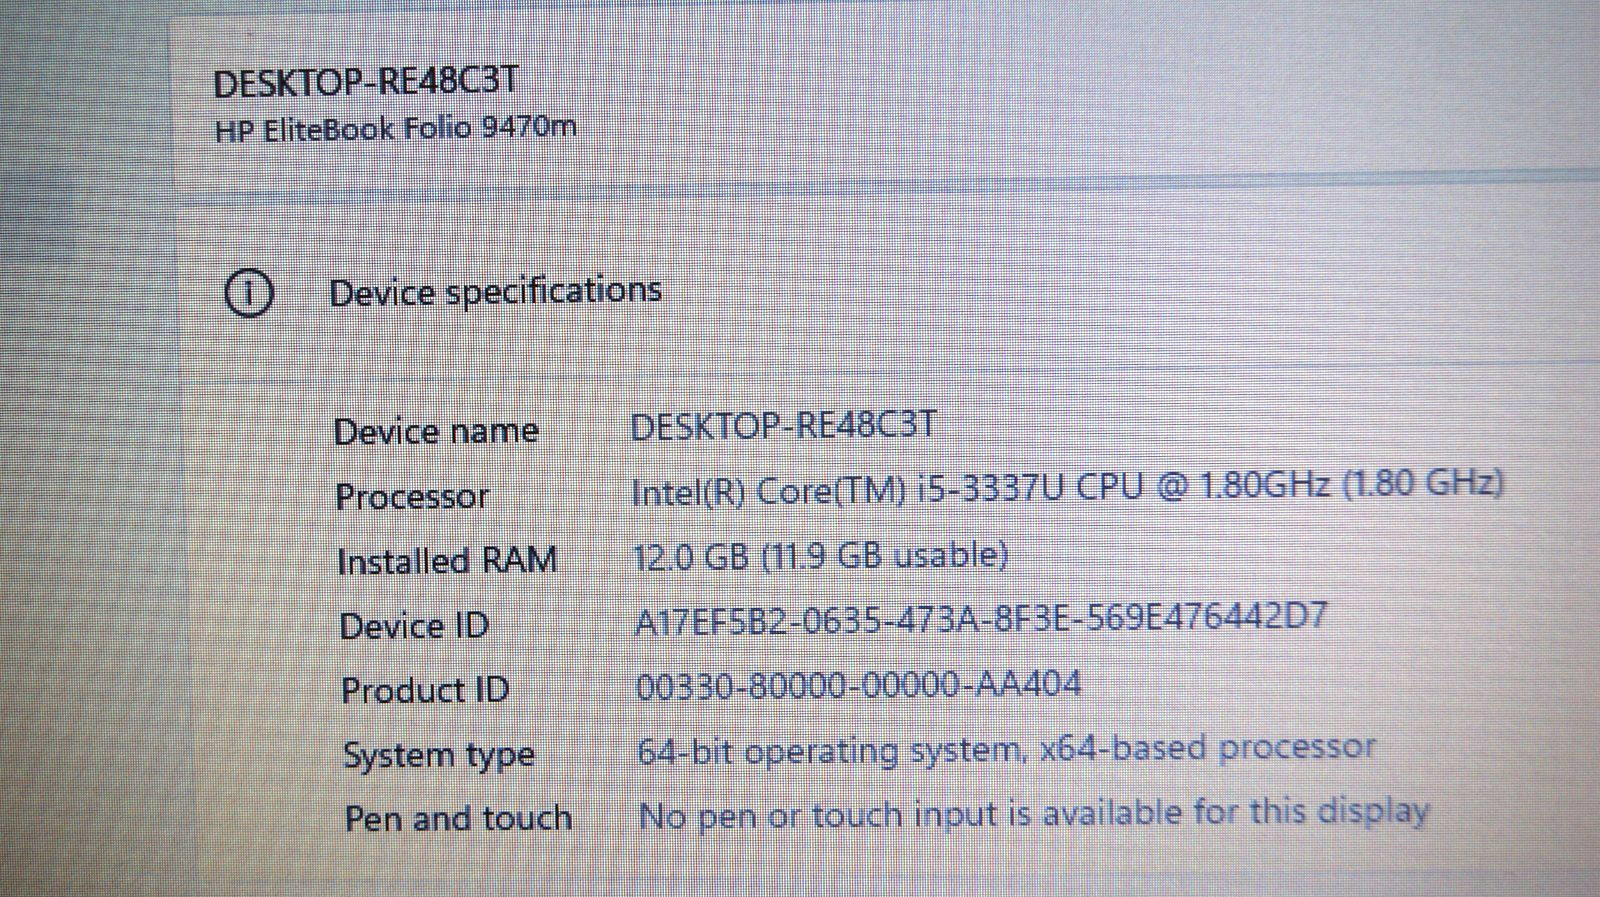1600x897 pixels.
Task: Select the device name value DESKTOP-RE48C3T
Action: (783, 426)
